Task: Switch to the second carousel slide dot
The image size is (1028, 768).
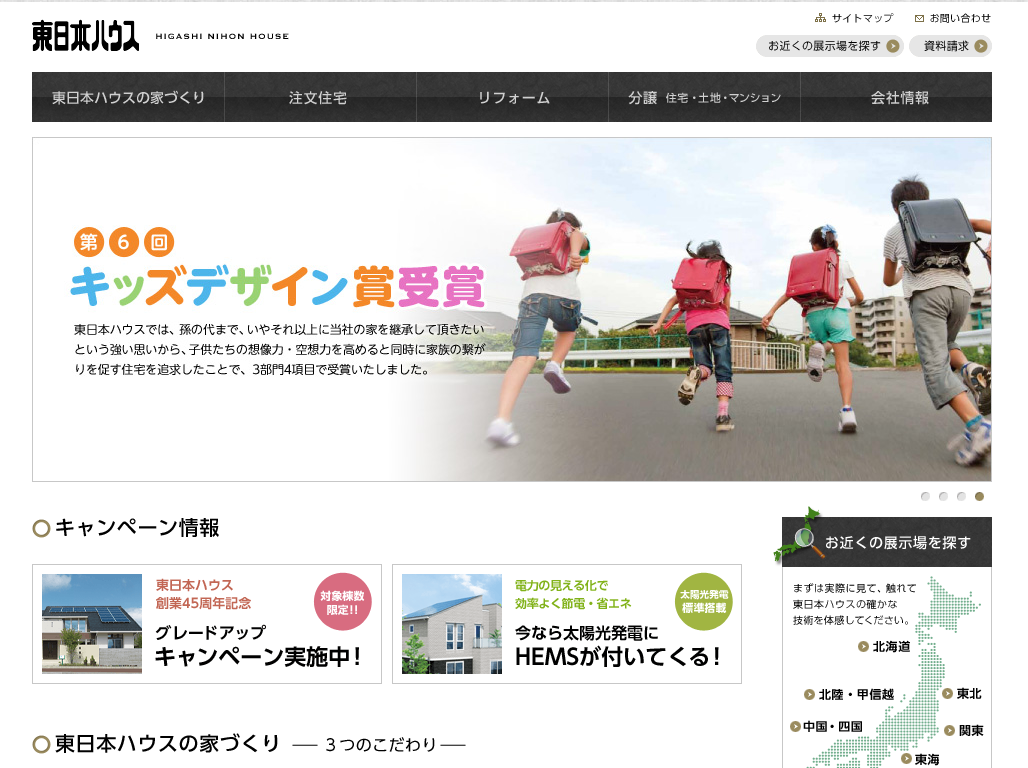Action: (x=943, y=496)
